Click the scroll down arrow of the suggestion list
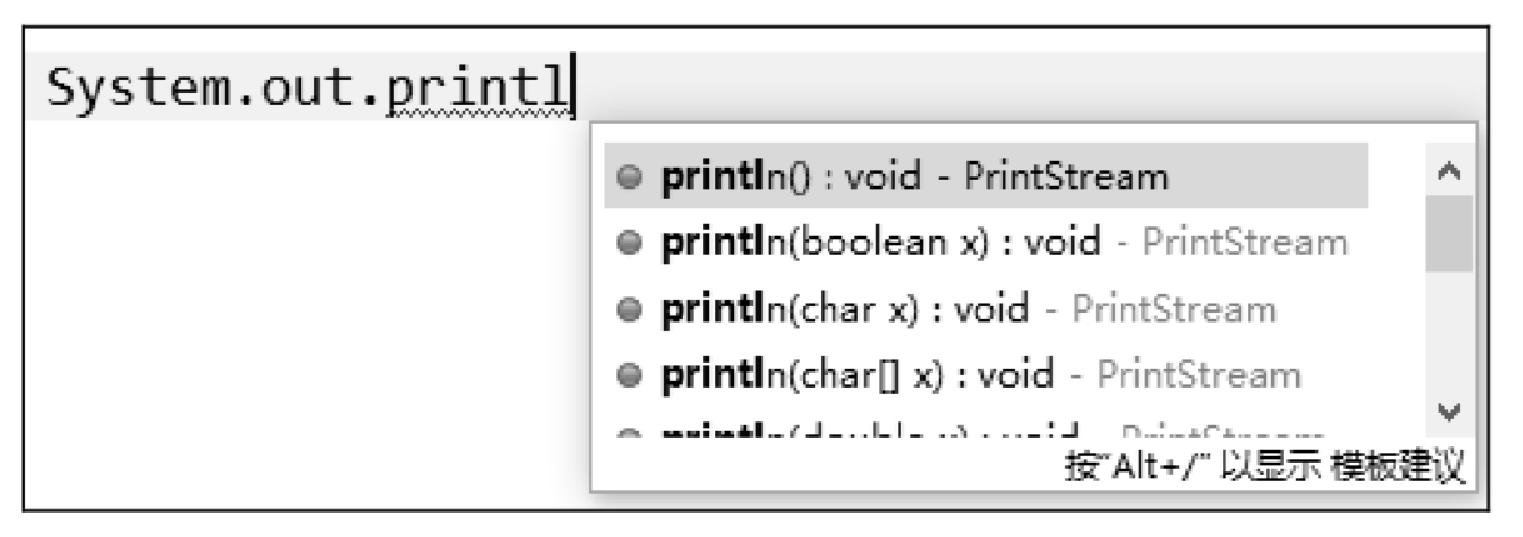 1448,412
